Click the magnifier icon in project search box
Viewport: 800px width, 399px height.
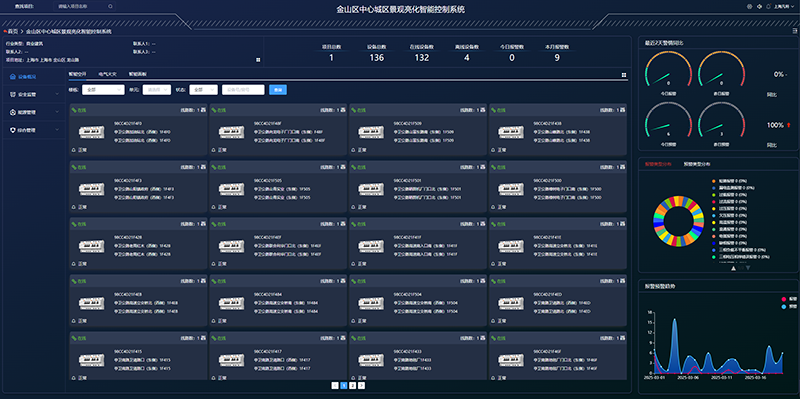tap(111, 7)
